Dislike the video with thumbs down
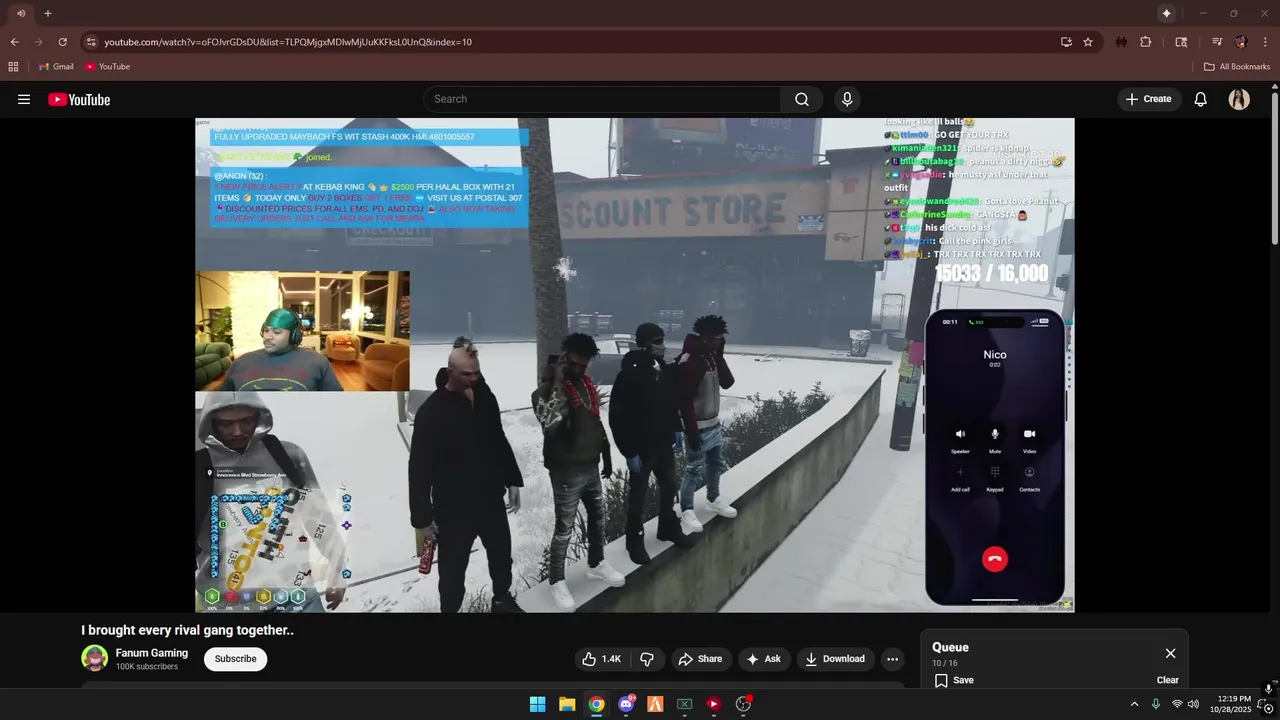The width and height of the screenshot is (1280, 720). click(x=647, y=659)
